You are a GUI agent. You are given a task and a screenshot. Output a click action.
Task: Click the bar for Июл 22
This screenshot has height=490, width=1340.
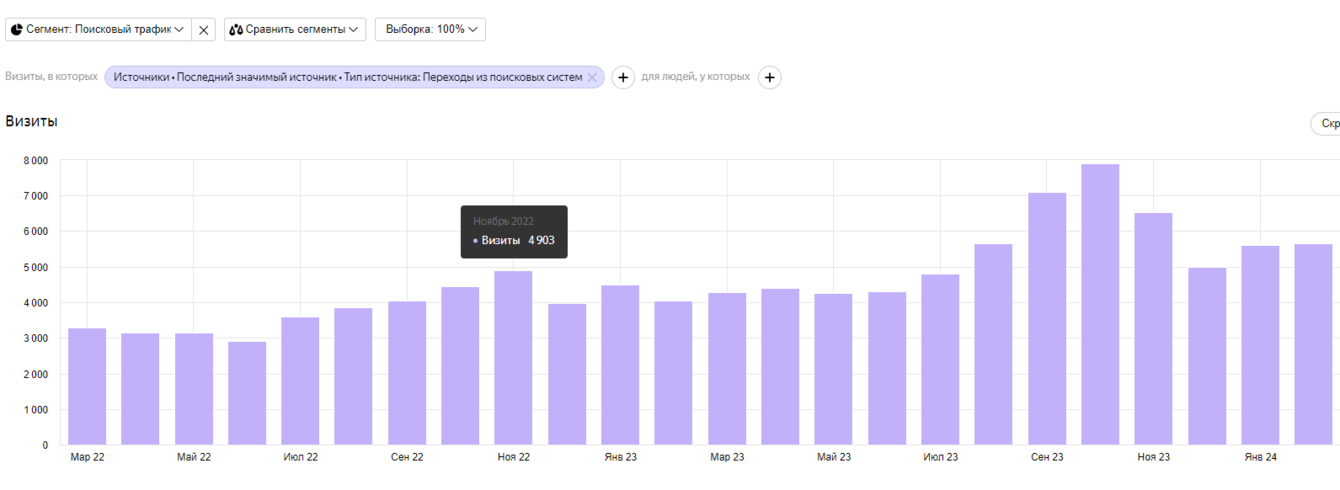click(300, 381)
